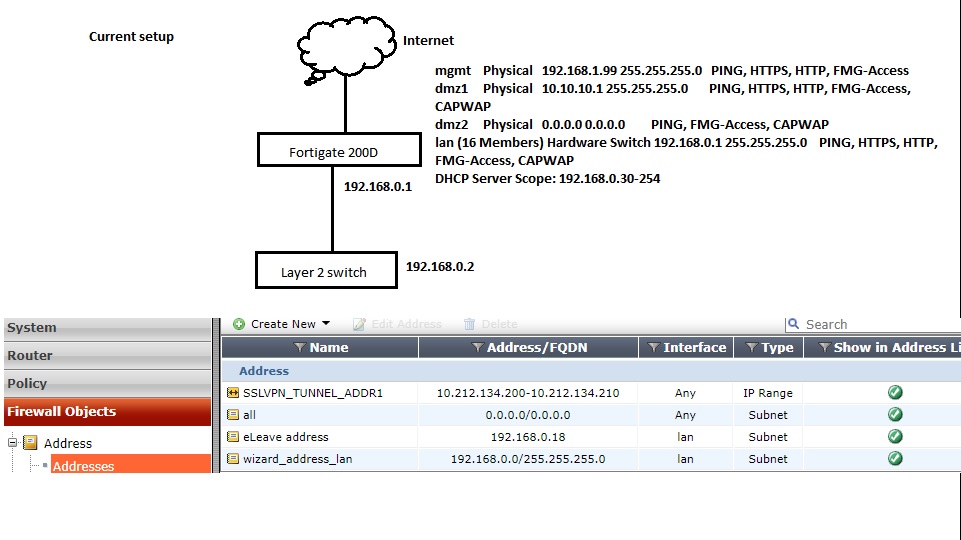Click the green check for the 'all' row
Image resolution: width=961 pixels, height=540 pixels.
895,414
